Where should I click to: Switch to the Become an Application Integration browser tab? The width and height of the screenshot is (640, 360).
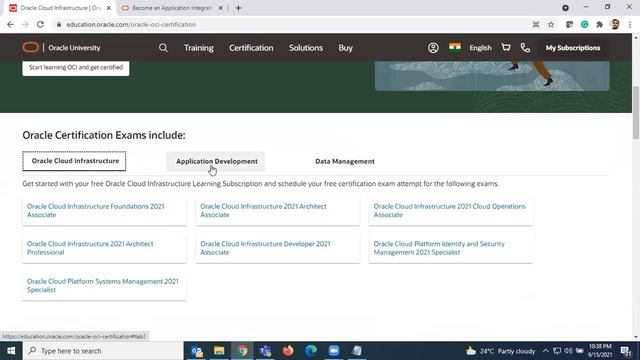point(172,8)
